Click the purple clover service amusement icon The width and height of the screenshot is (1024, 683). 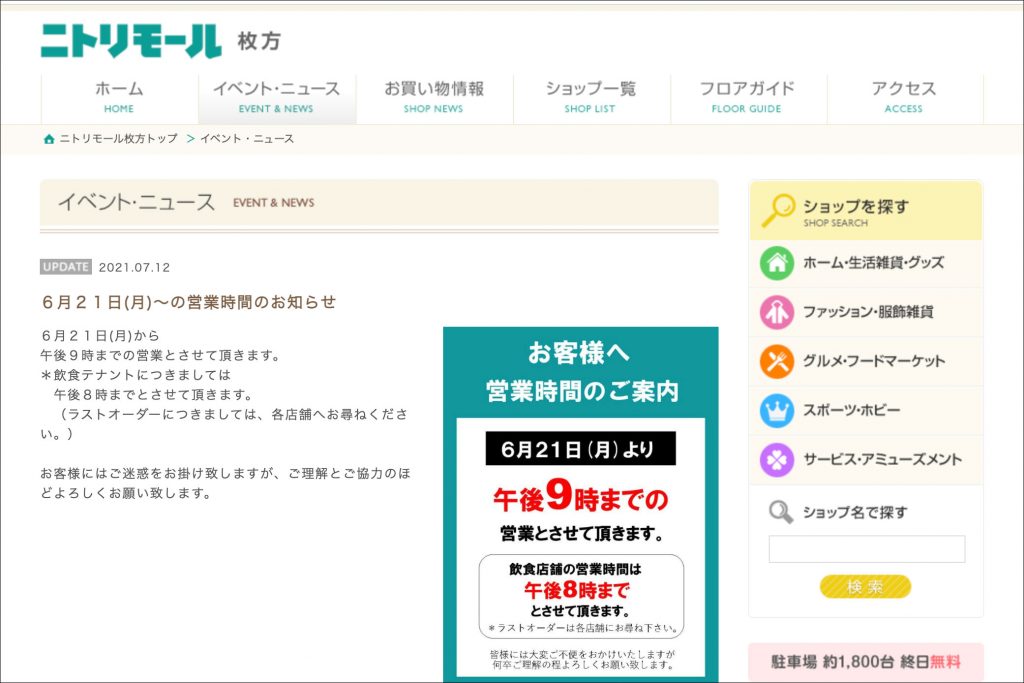[776, 460]
